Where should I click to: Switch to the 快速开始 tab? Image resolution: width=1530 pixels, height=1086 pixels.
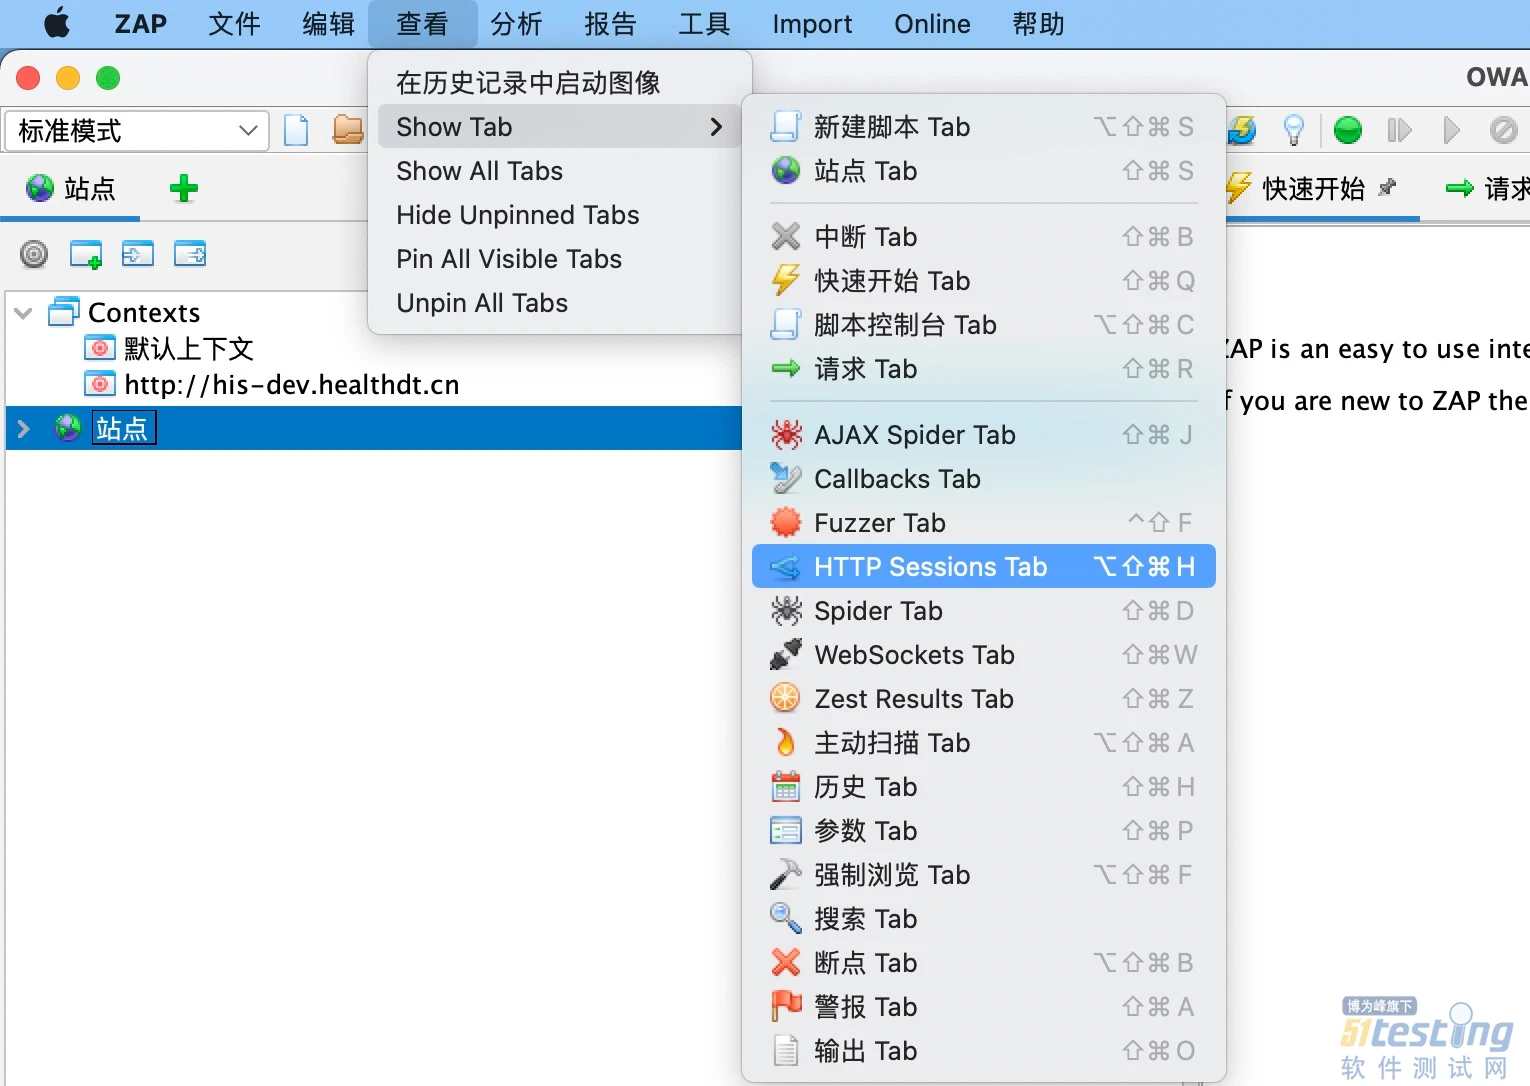pyautogui.click(x=1311, y=189)
